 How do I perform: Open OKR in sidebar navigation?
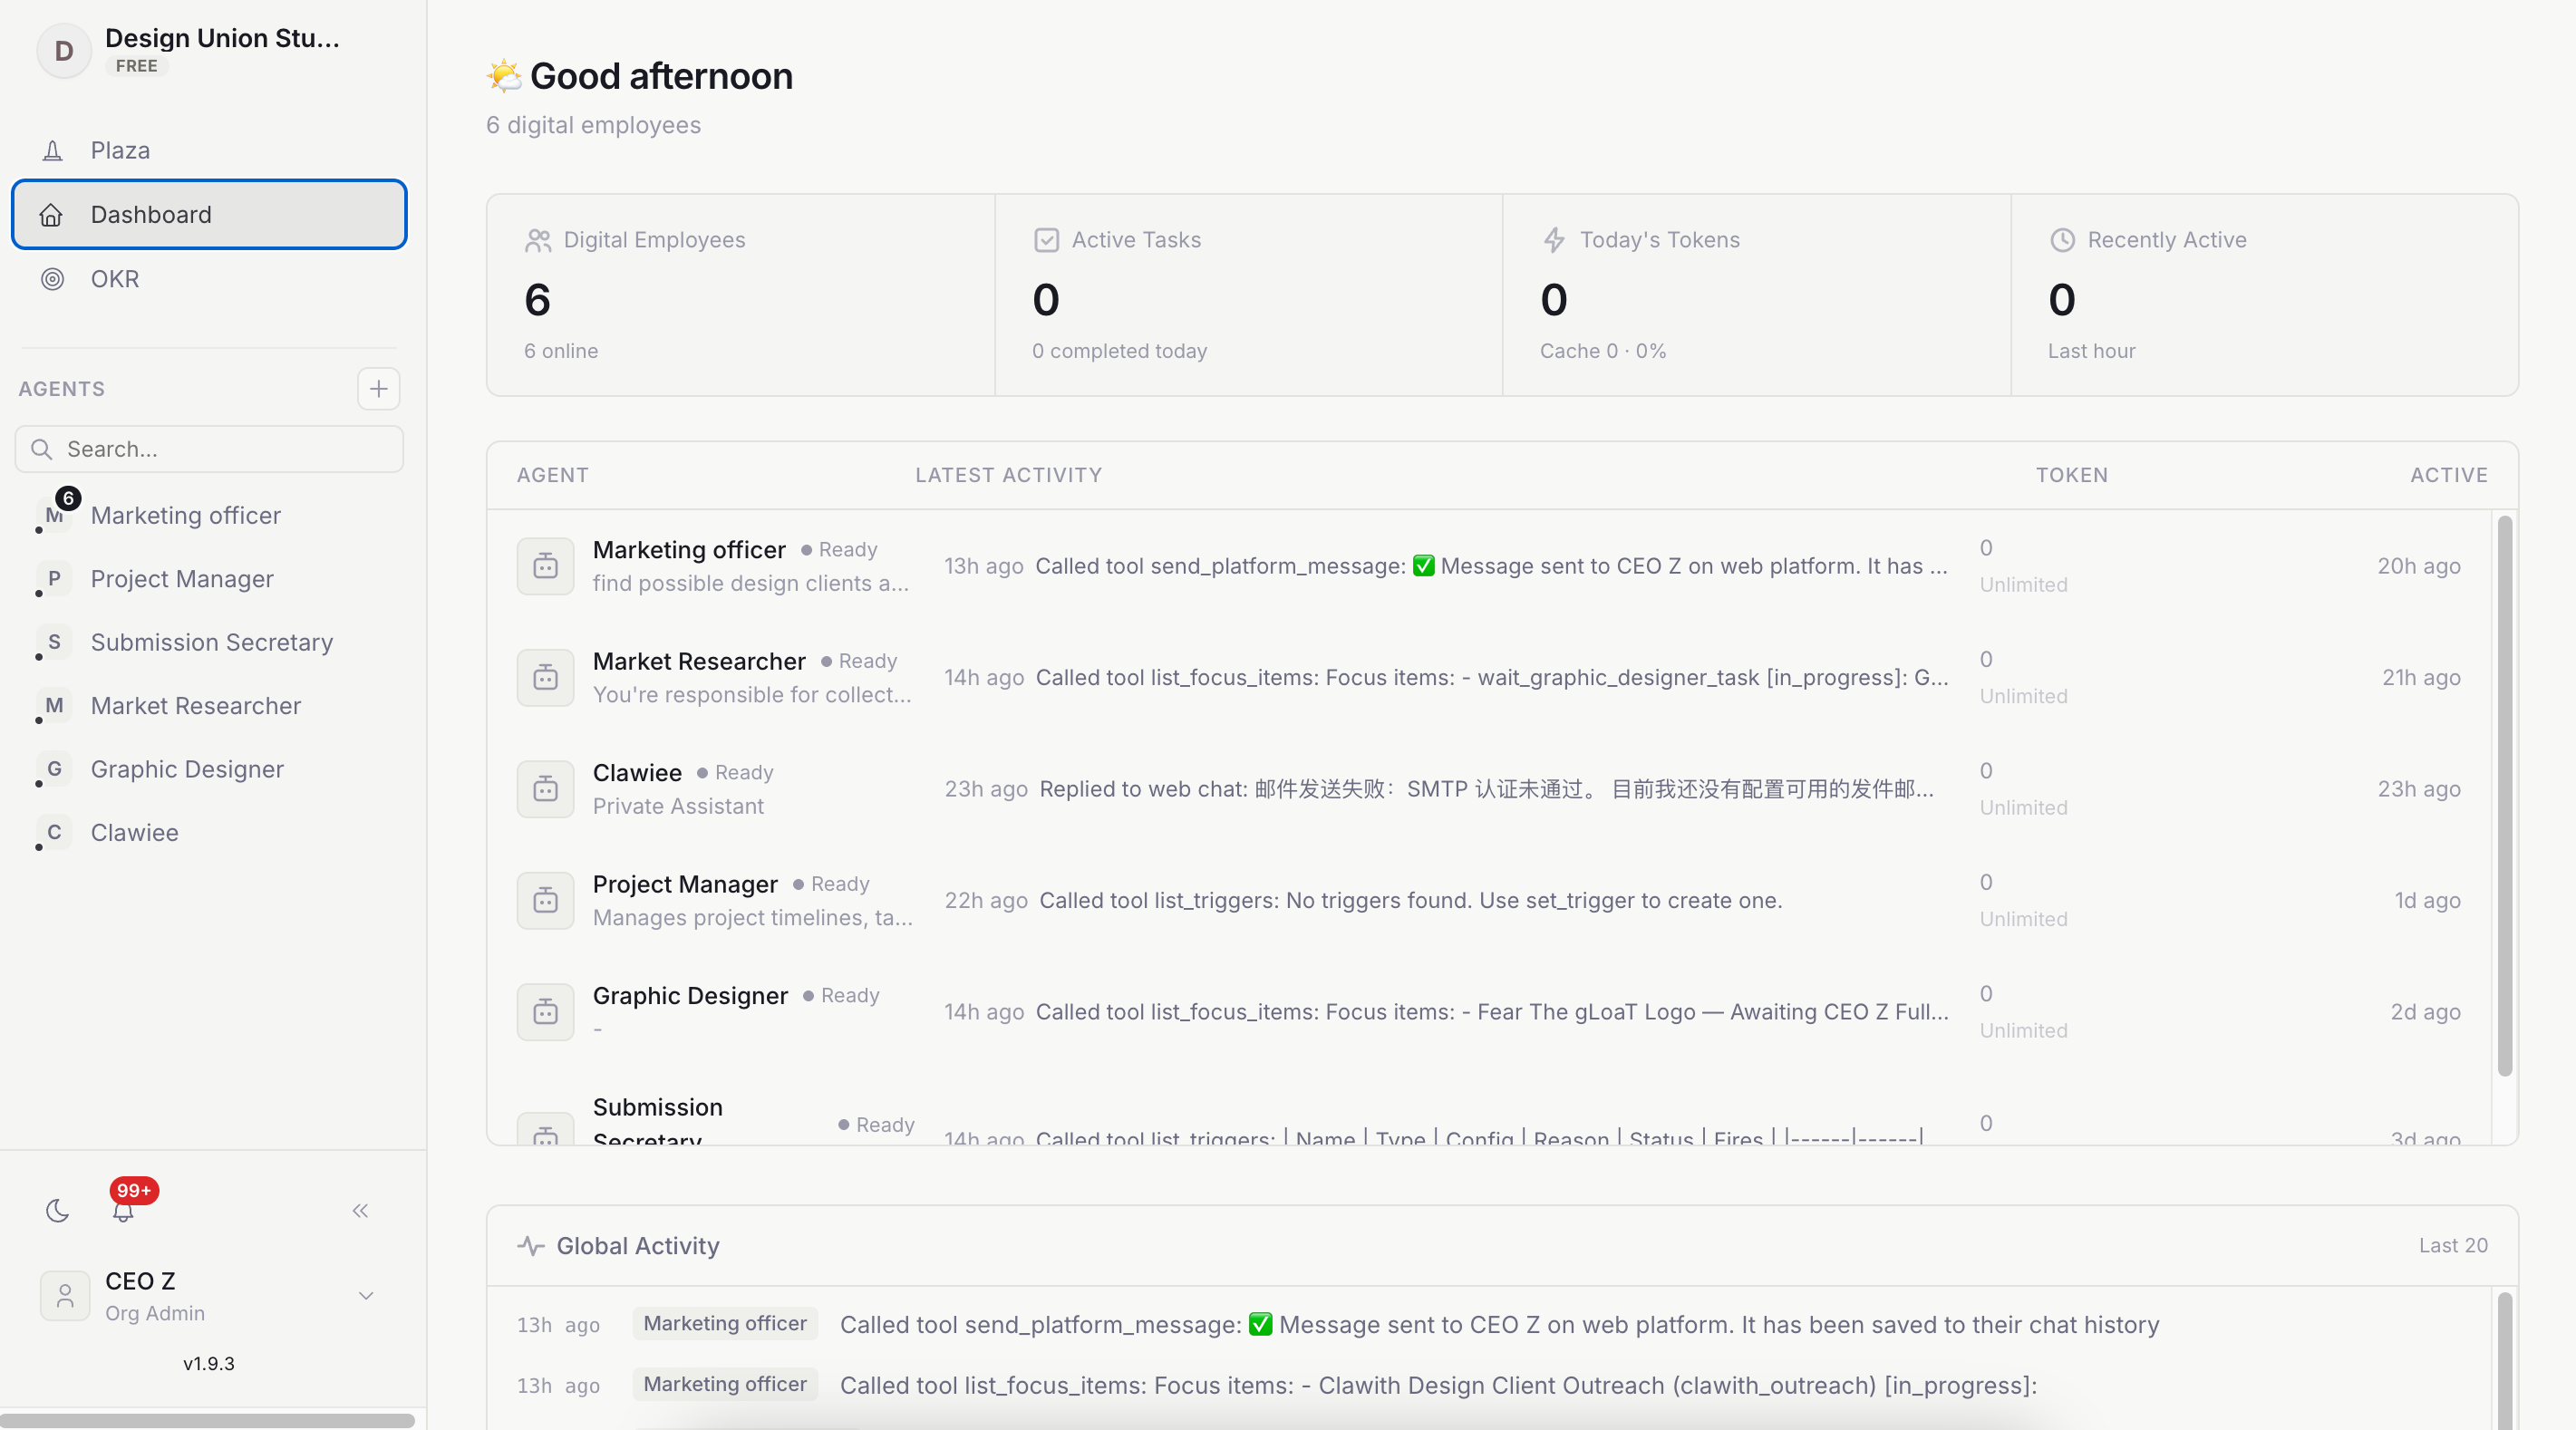(x=209, y=279)
